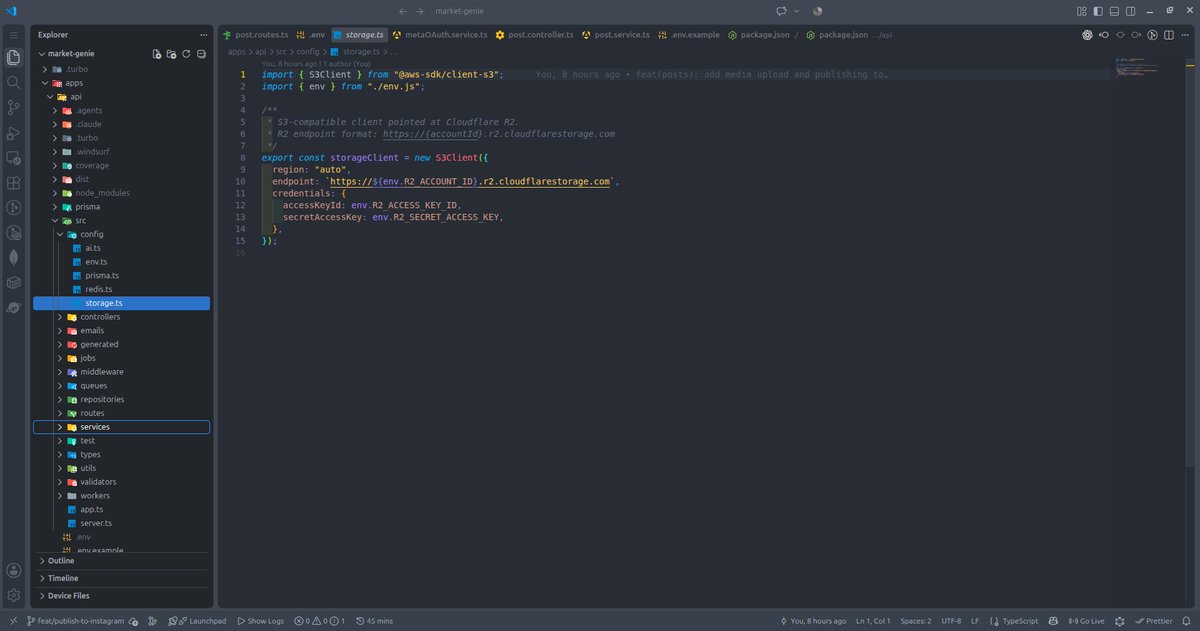Switch to the metaOAuth.service.ts tab
Screen dimensions: 1200x631
(x=440, y=34)
